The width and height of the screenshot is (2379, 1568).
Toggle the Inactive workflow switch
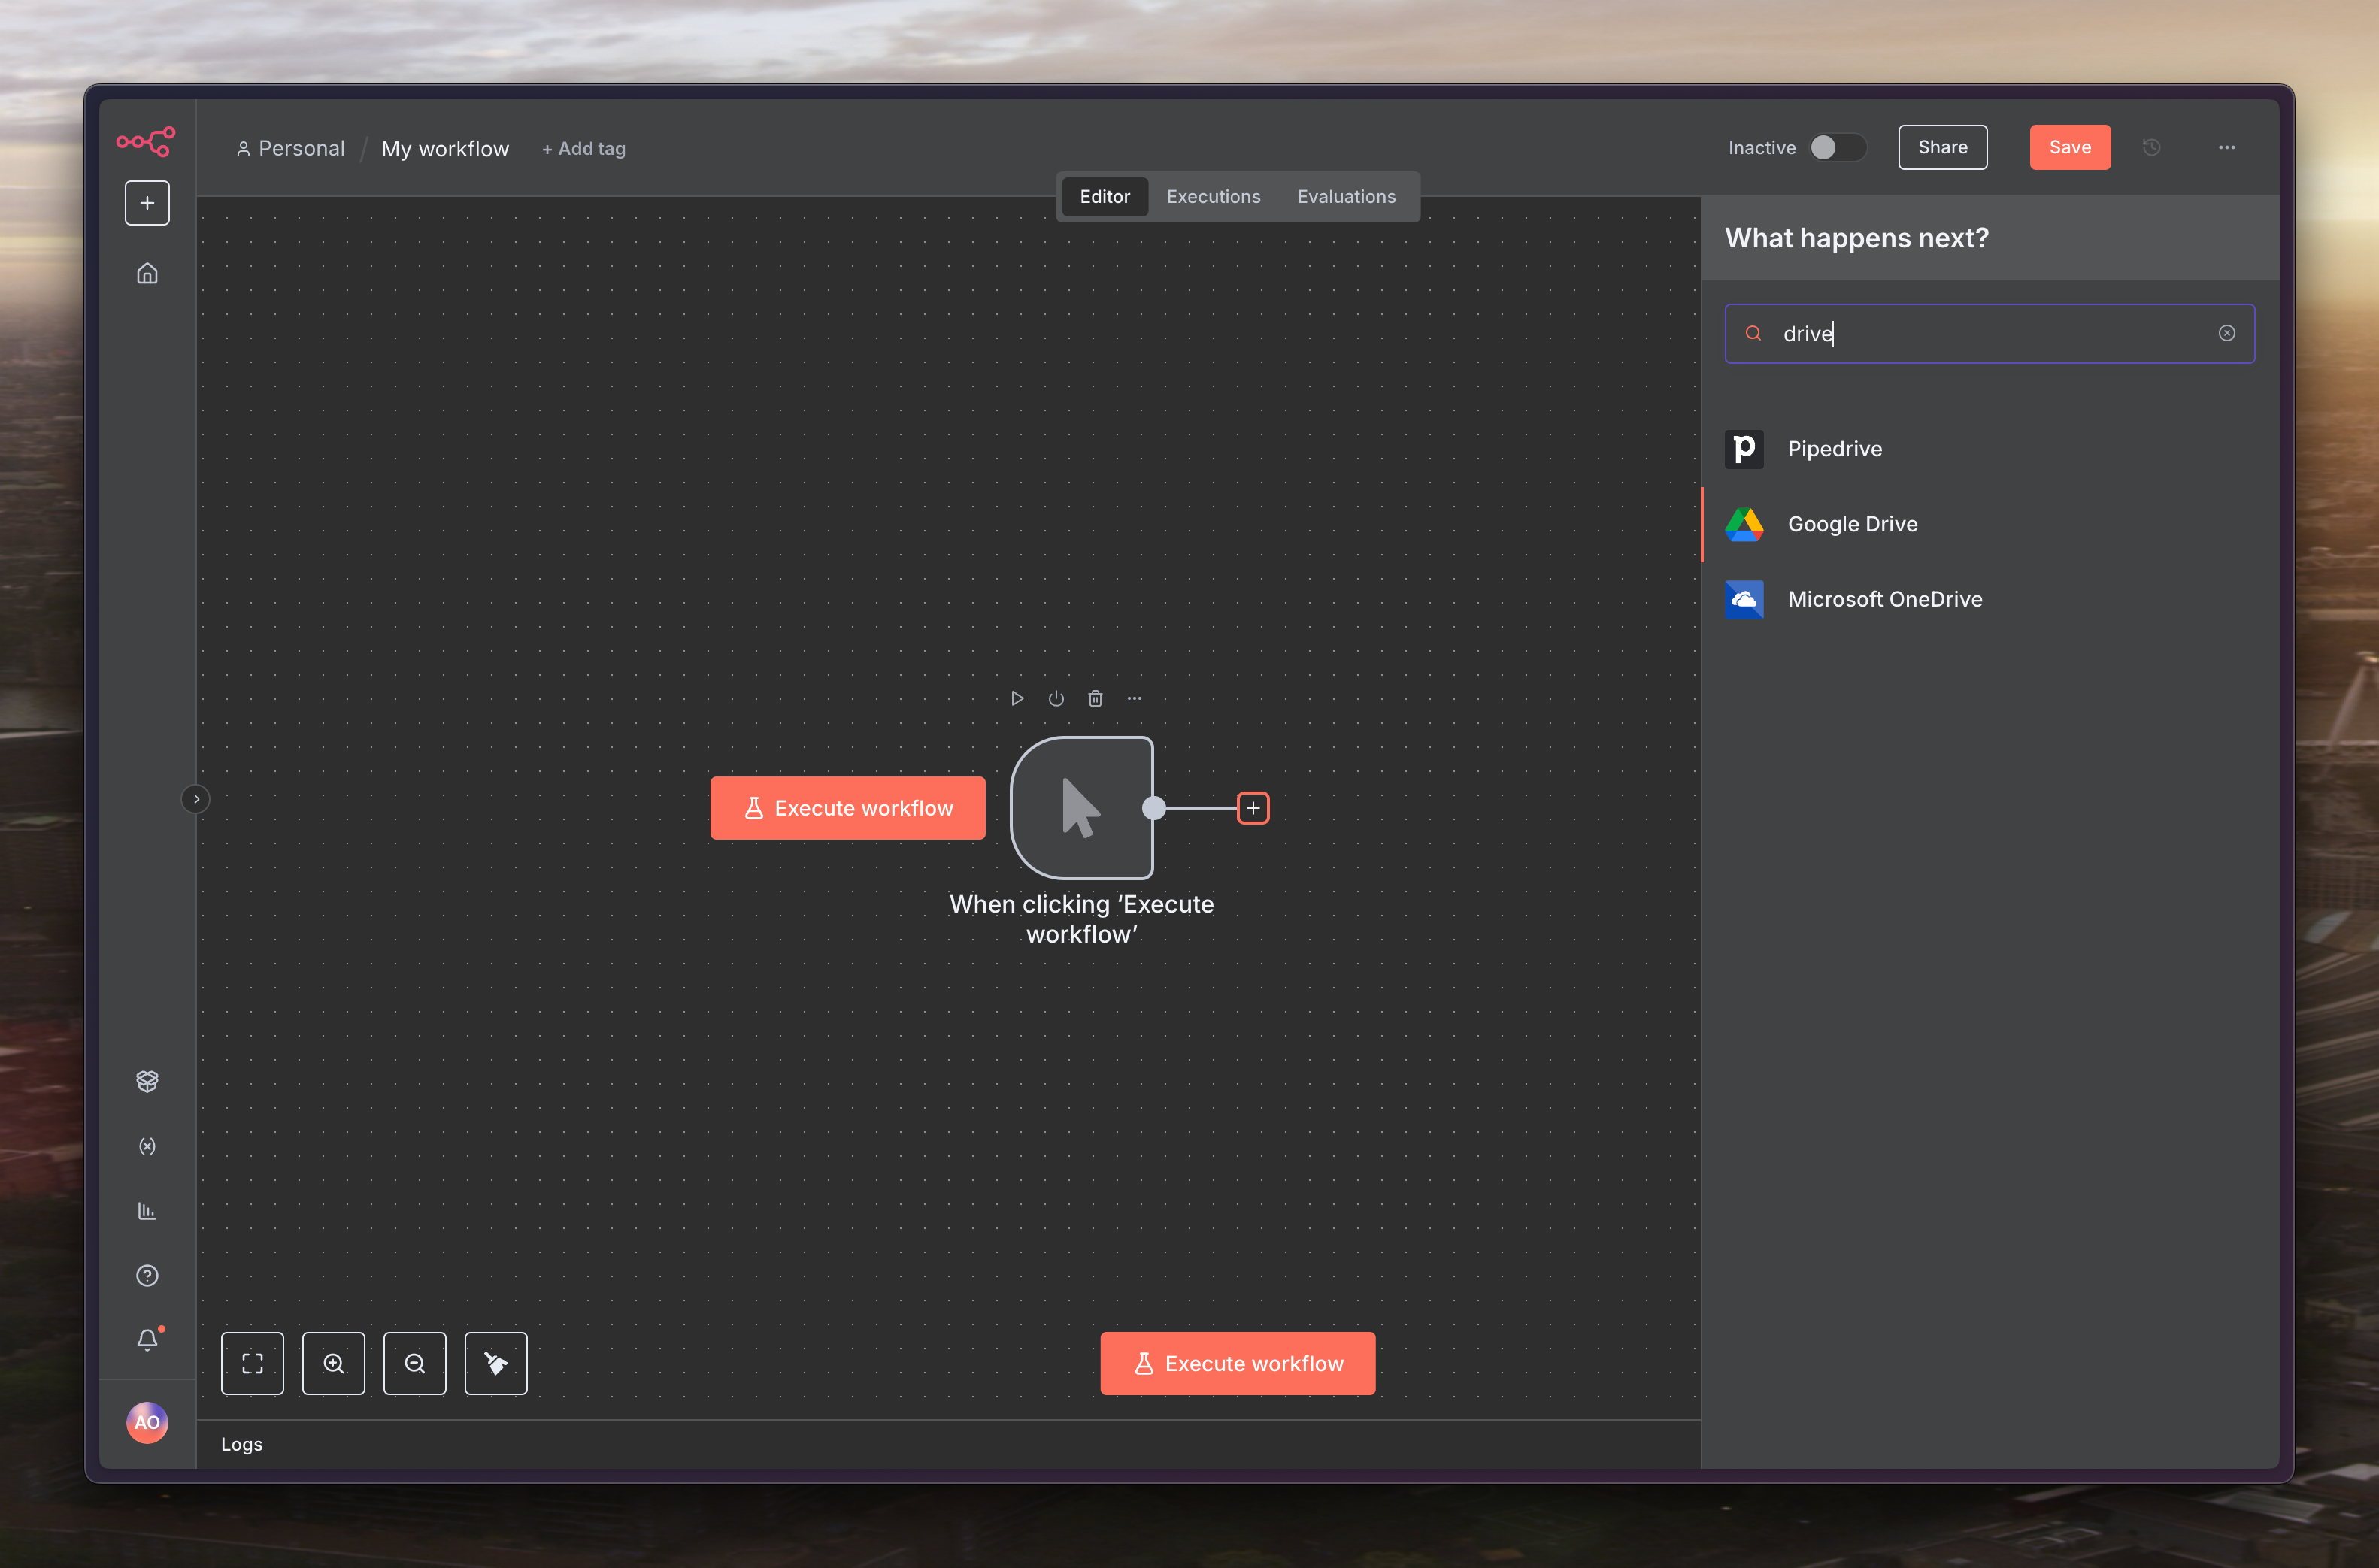(1838, 147)
